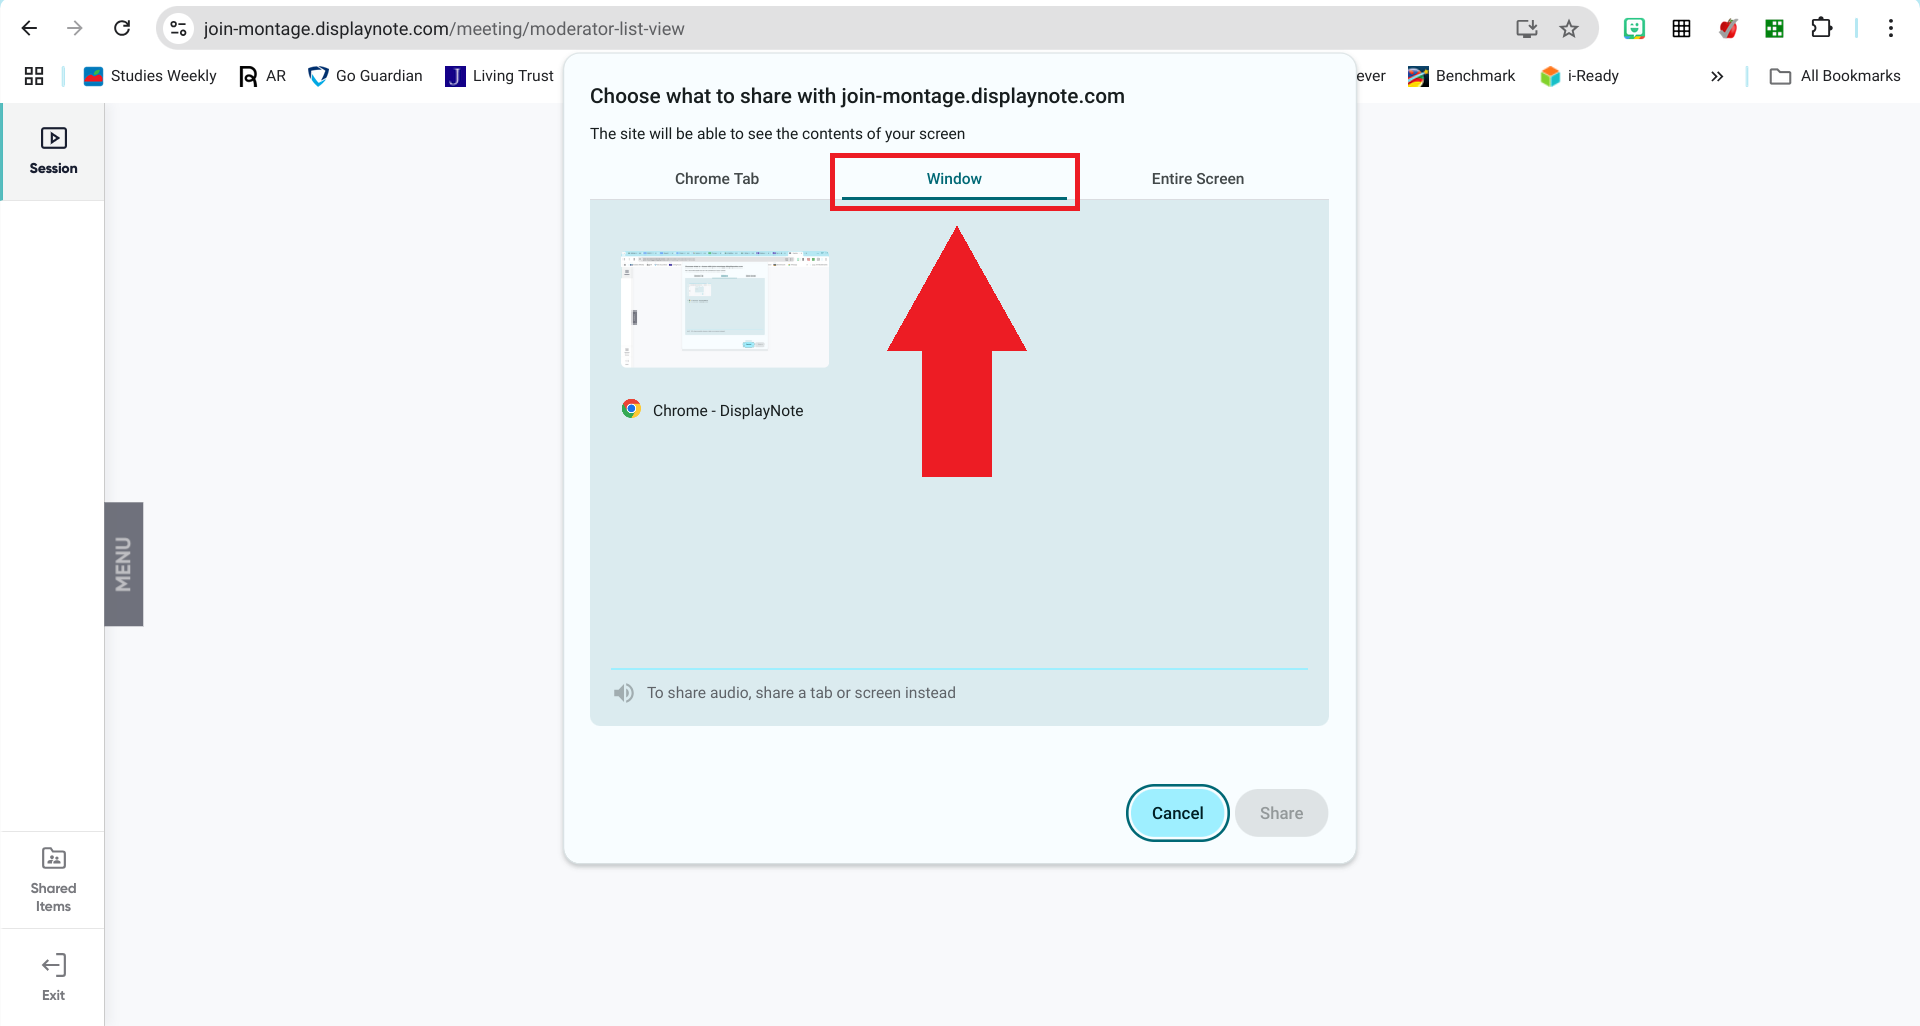This screenshot has width=1920, height=1026.
Task: Open the Chrome extensions puzzle icon
Action: pyautogui.click(x=1821, y=28)
